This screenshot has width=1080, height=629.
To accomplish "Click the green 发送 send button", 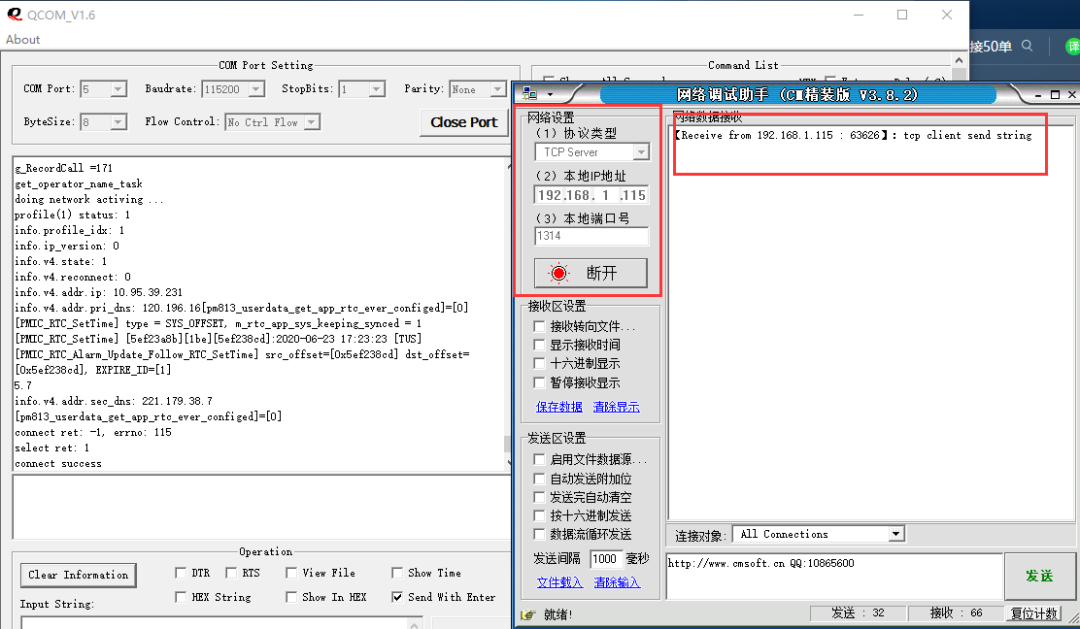I will [1039, 576].
